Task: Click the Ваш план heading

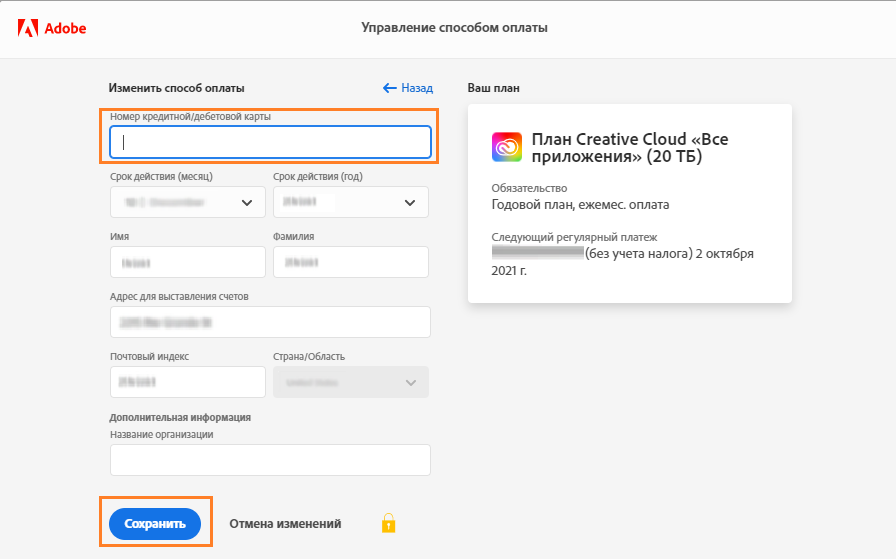Action: [x=493, y=88]
